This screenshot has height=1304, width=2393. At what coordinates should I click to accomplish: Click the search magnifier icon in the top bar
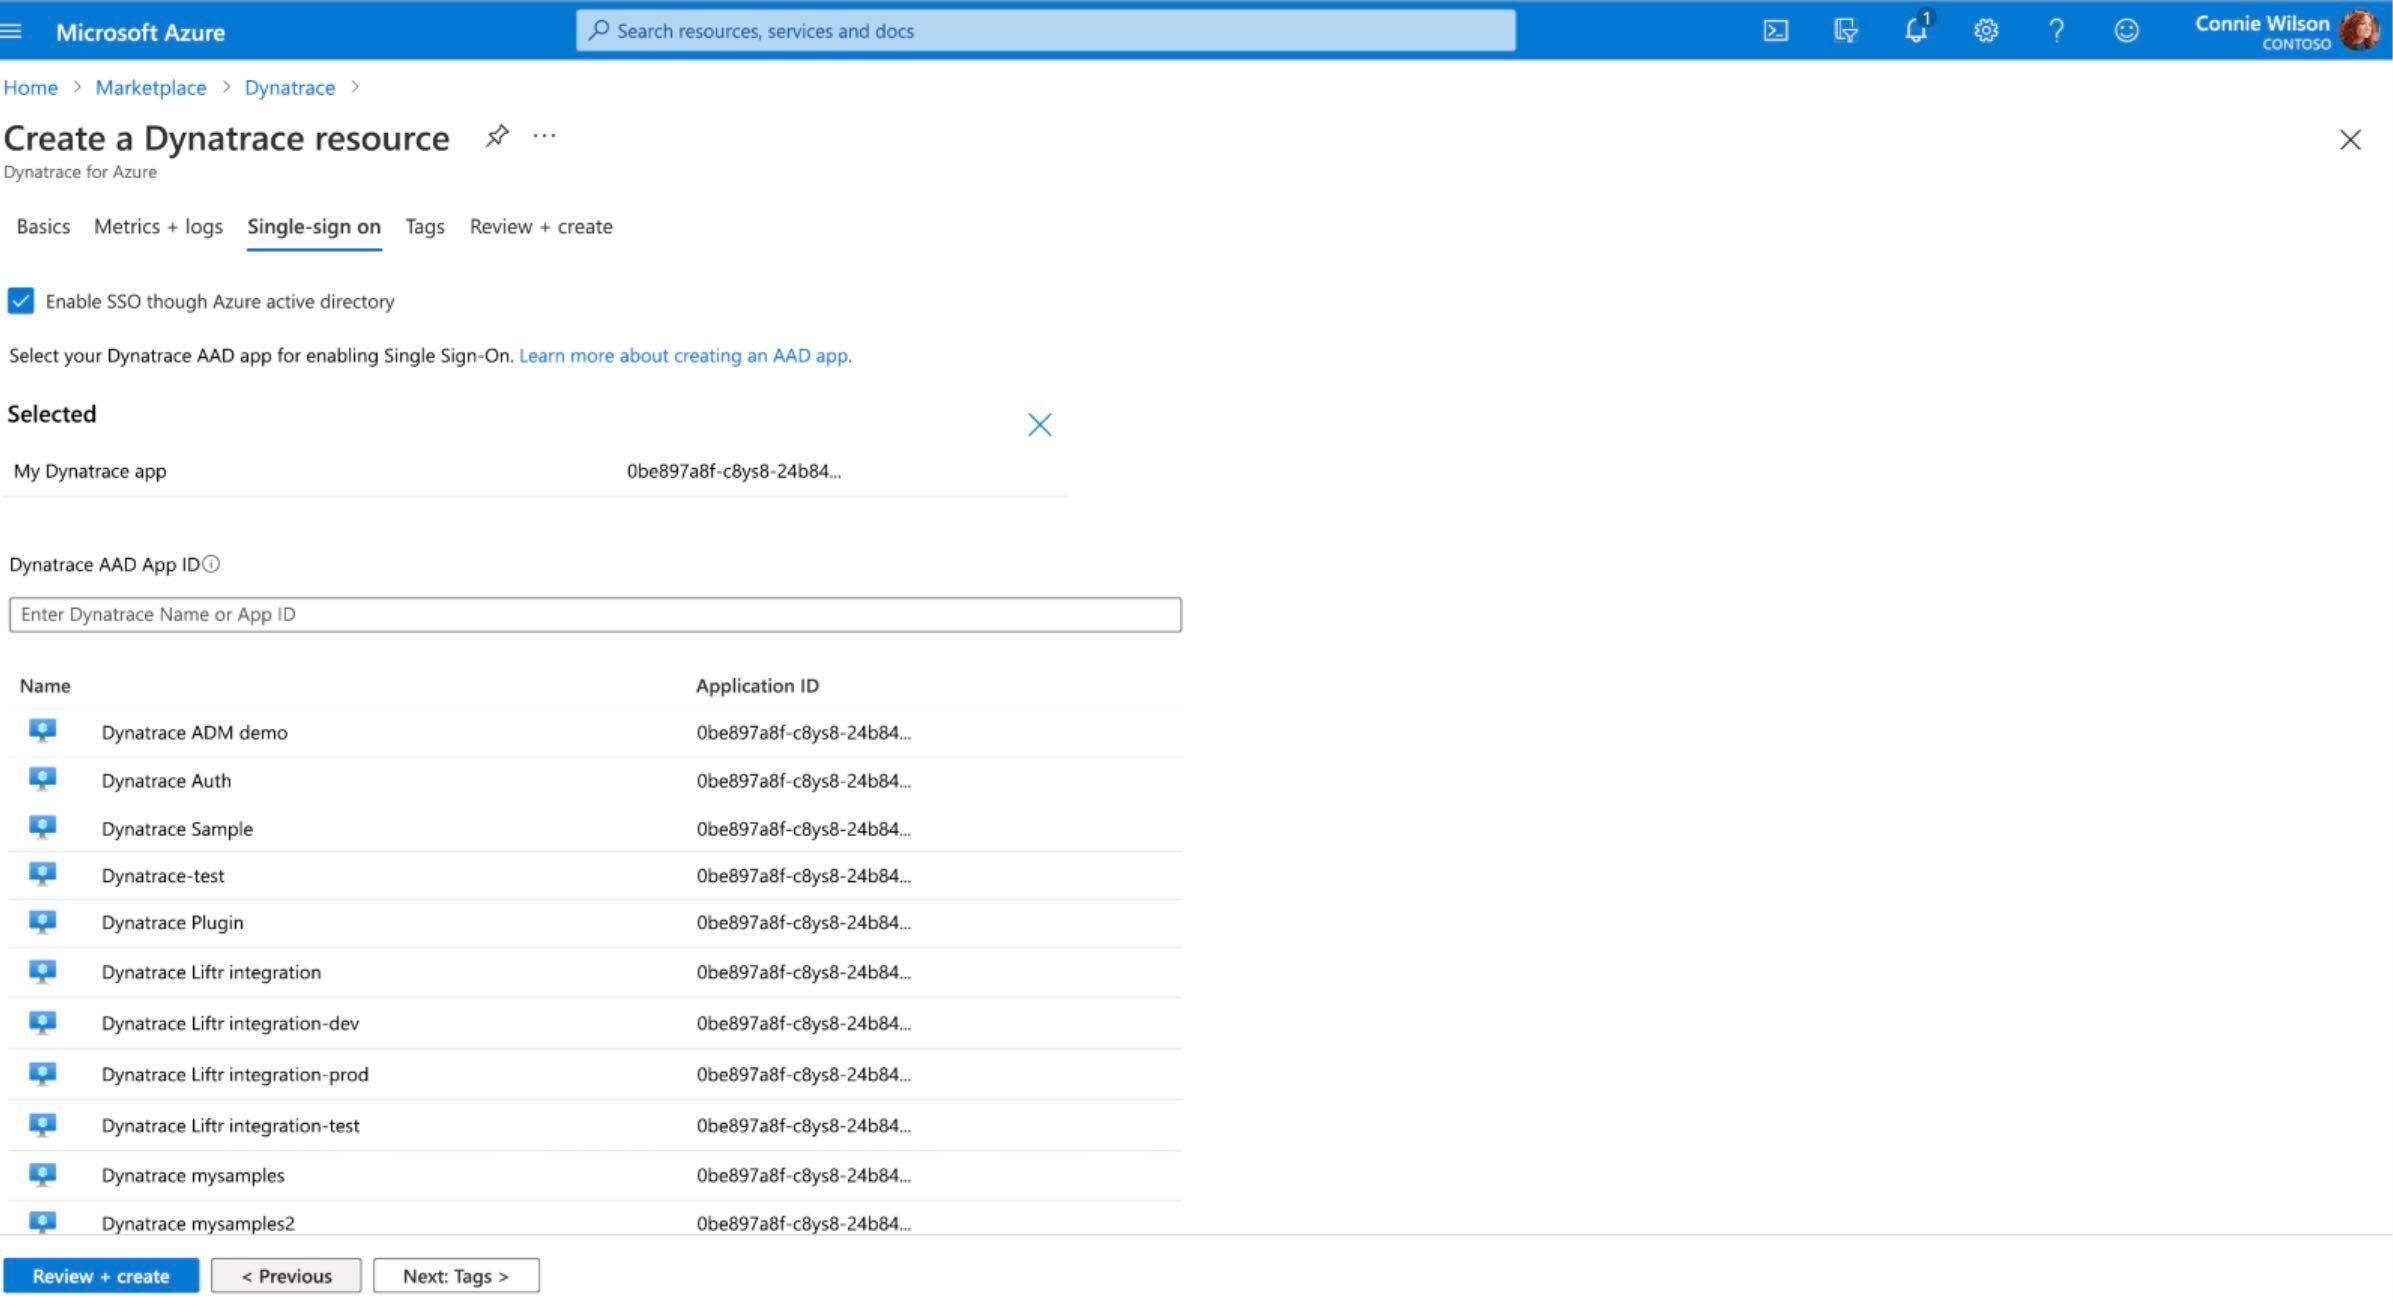click(x=599, y=30)
